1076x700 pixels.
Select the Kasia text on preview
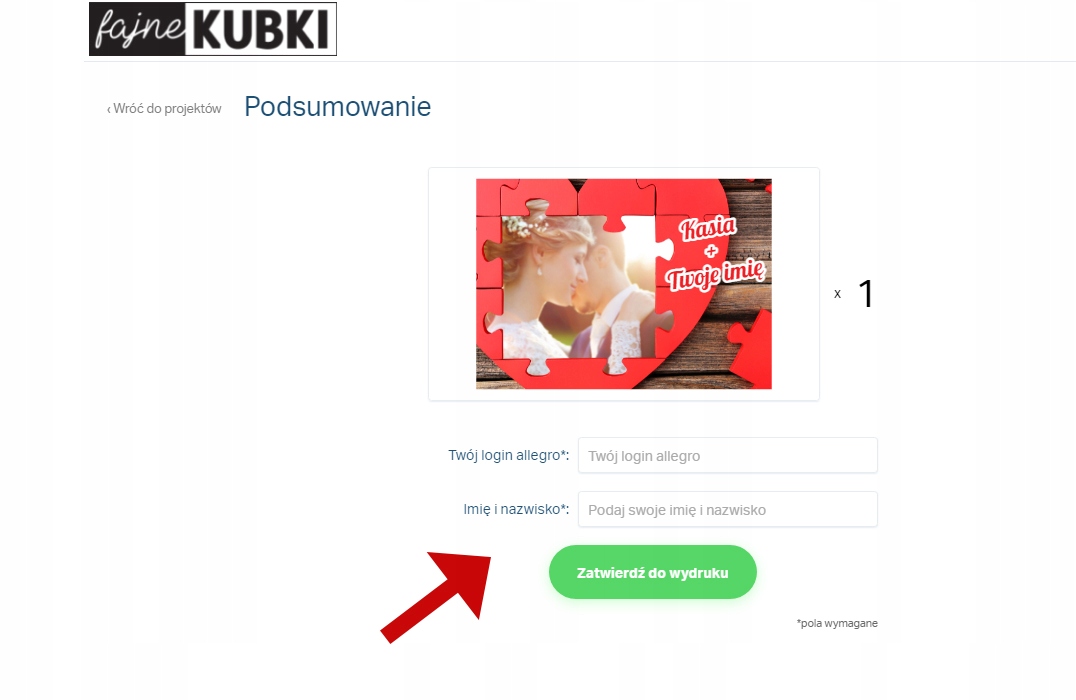pyautogui.click(x=707, y=228)
